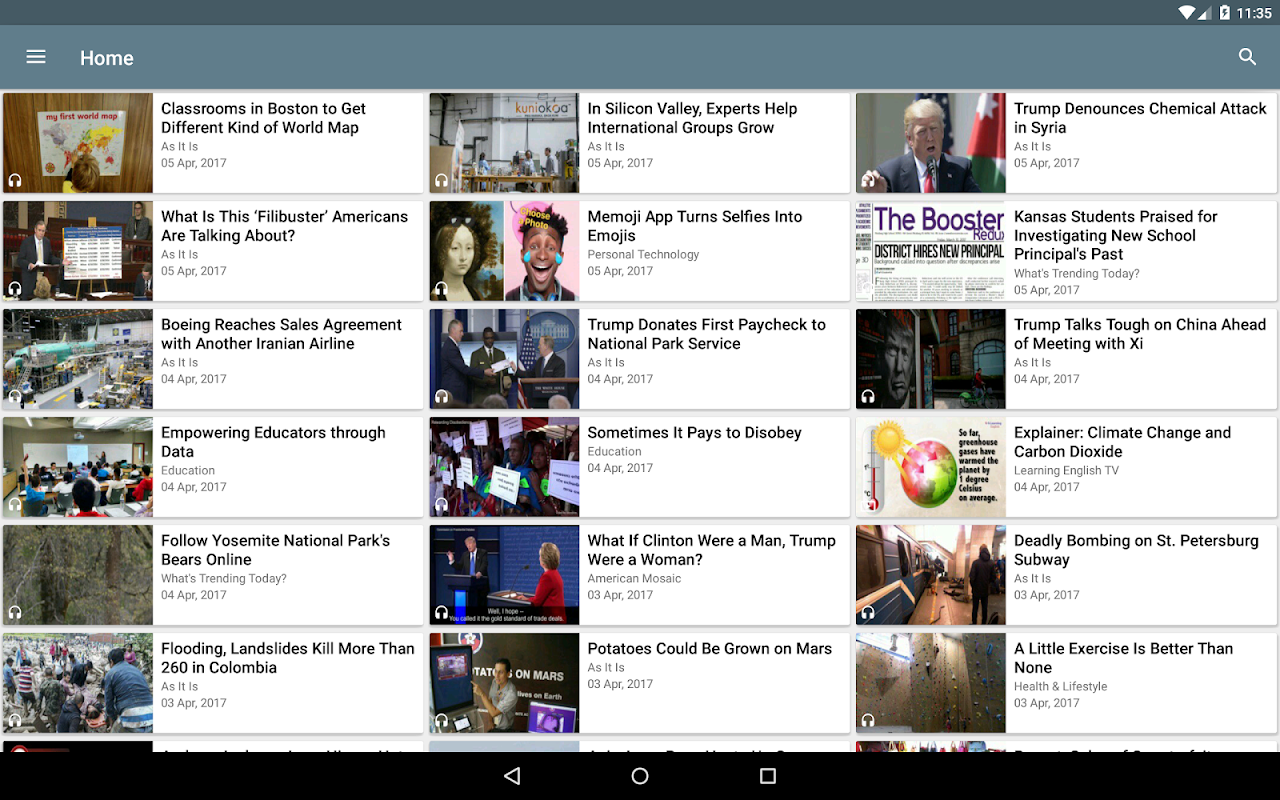The width and height of the screenshot is (1280, 800).
Task: Tap '05 Apr, 2017' date on Memoji article
Action: tap(620, 271)
